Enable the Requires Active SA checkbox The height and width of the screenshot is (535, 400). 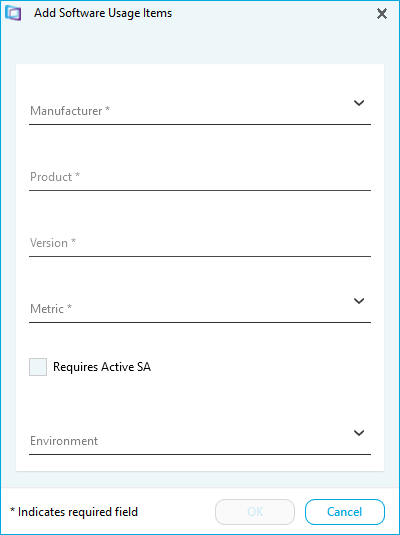pos(38,367)
